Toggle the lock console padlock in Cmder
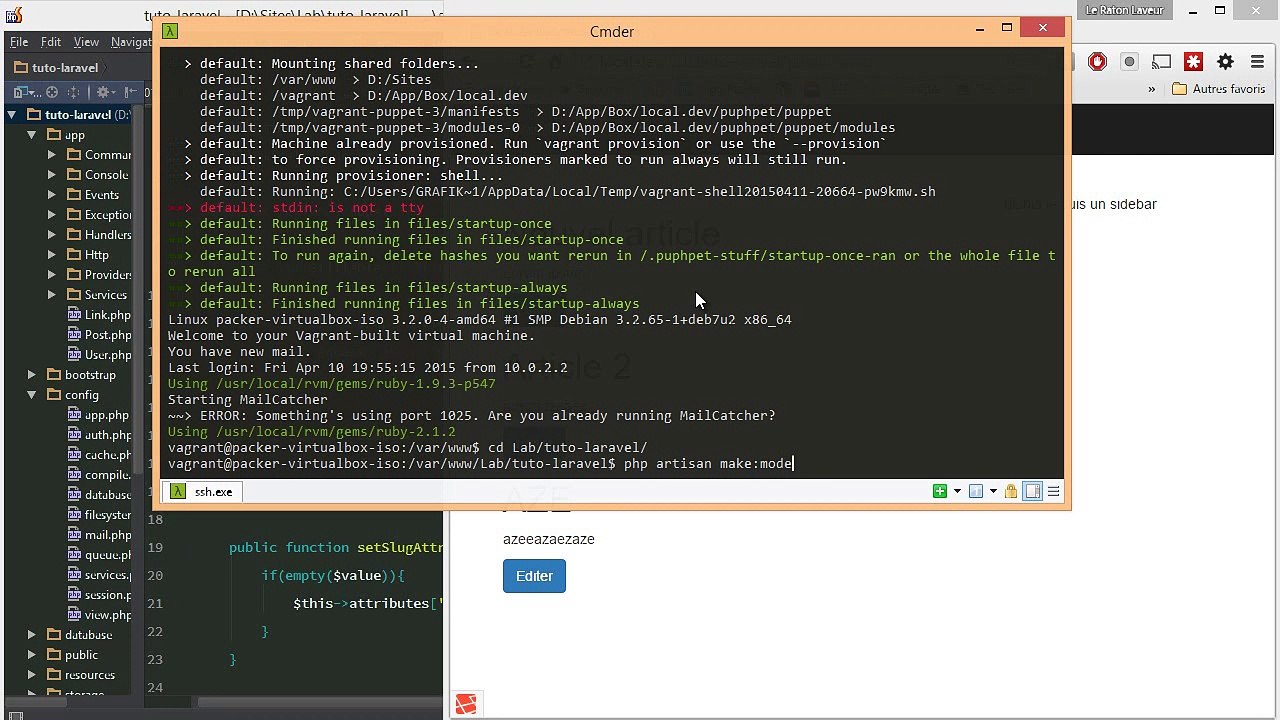1280x720 pixels. tap(1011, 491)
